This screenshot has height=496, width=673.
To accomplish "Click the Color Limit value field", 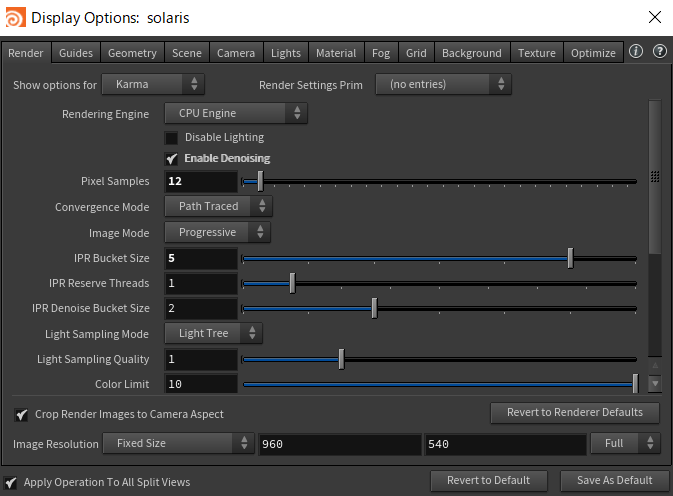I will coord(201,384).
